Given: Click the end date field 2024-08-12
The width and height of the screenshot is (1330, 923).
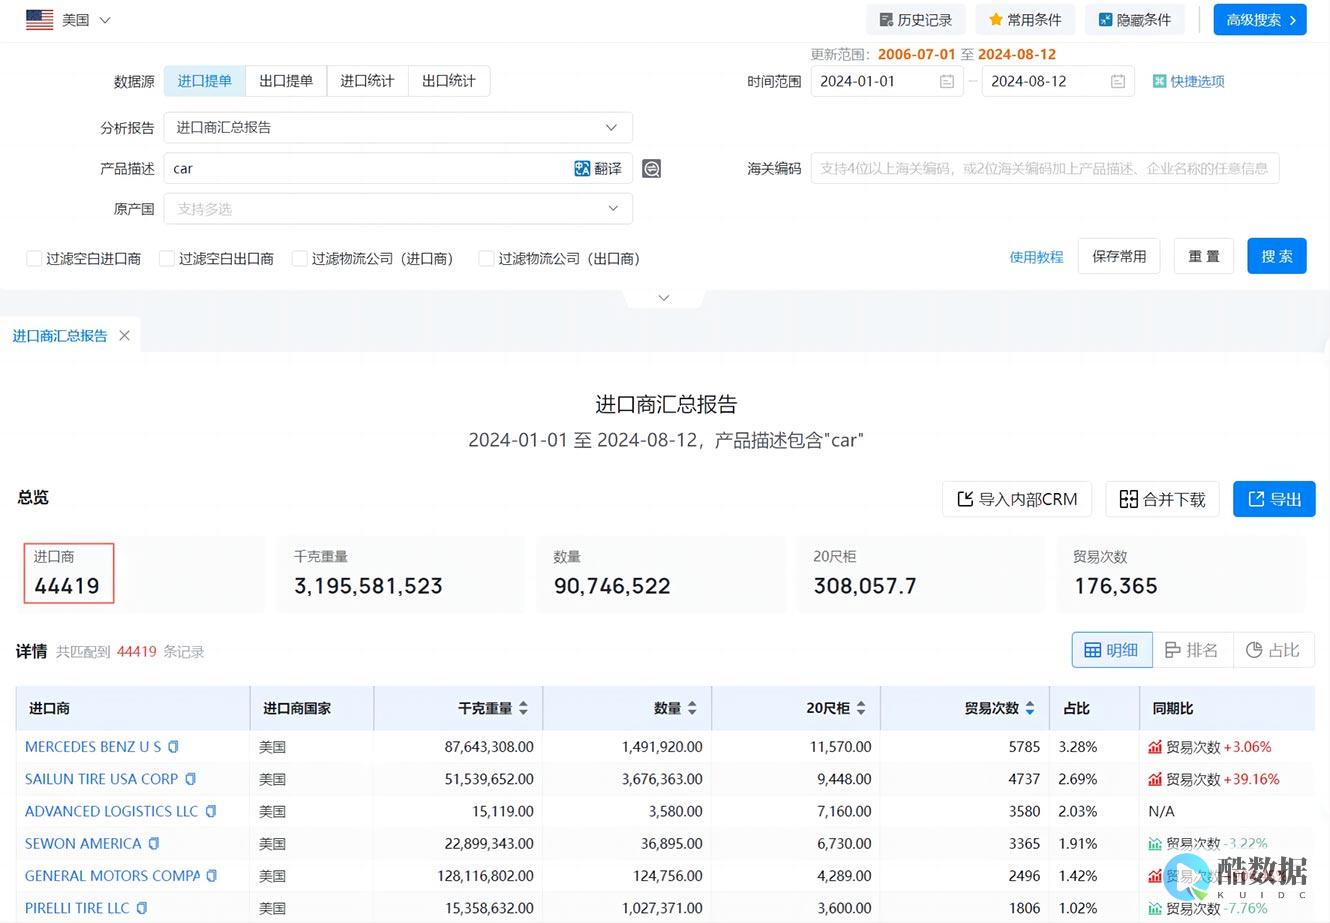Looking at the screenshot, I should (x=1058, y=81).
